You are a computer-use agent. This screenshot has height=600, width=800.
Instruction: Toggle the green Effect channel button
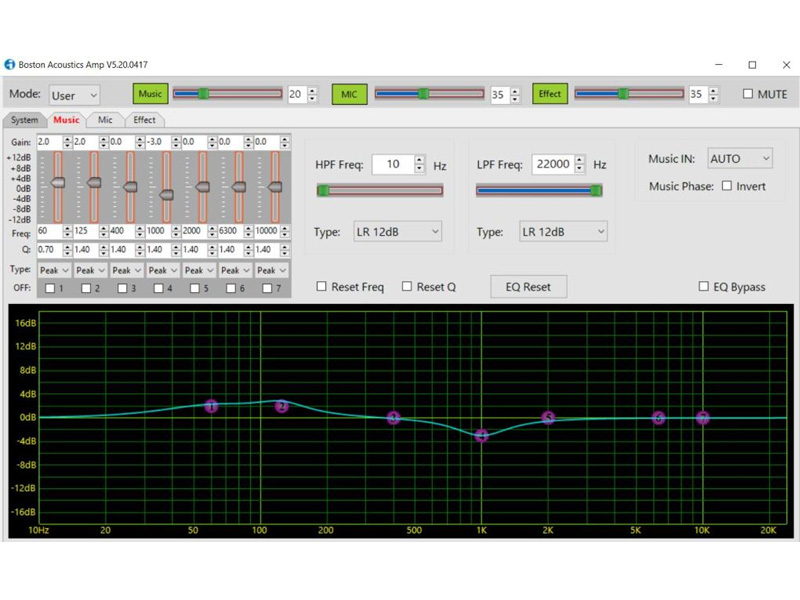click(x=550, y=94)
